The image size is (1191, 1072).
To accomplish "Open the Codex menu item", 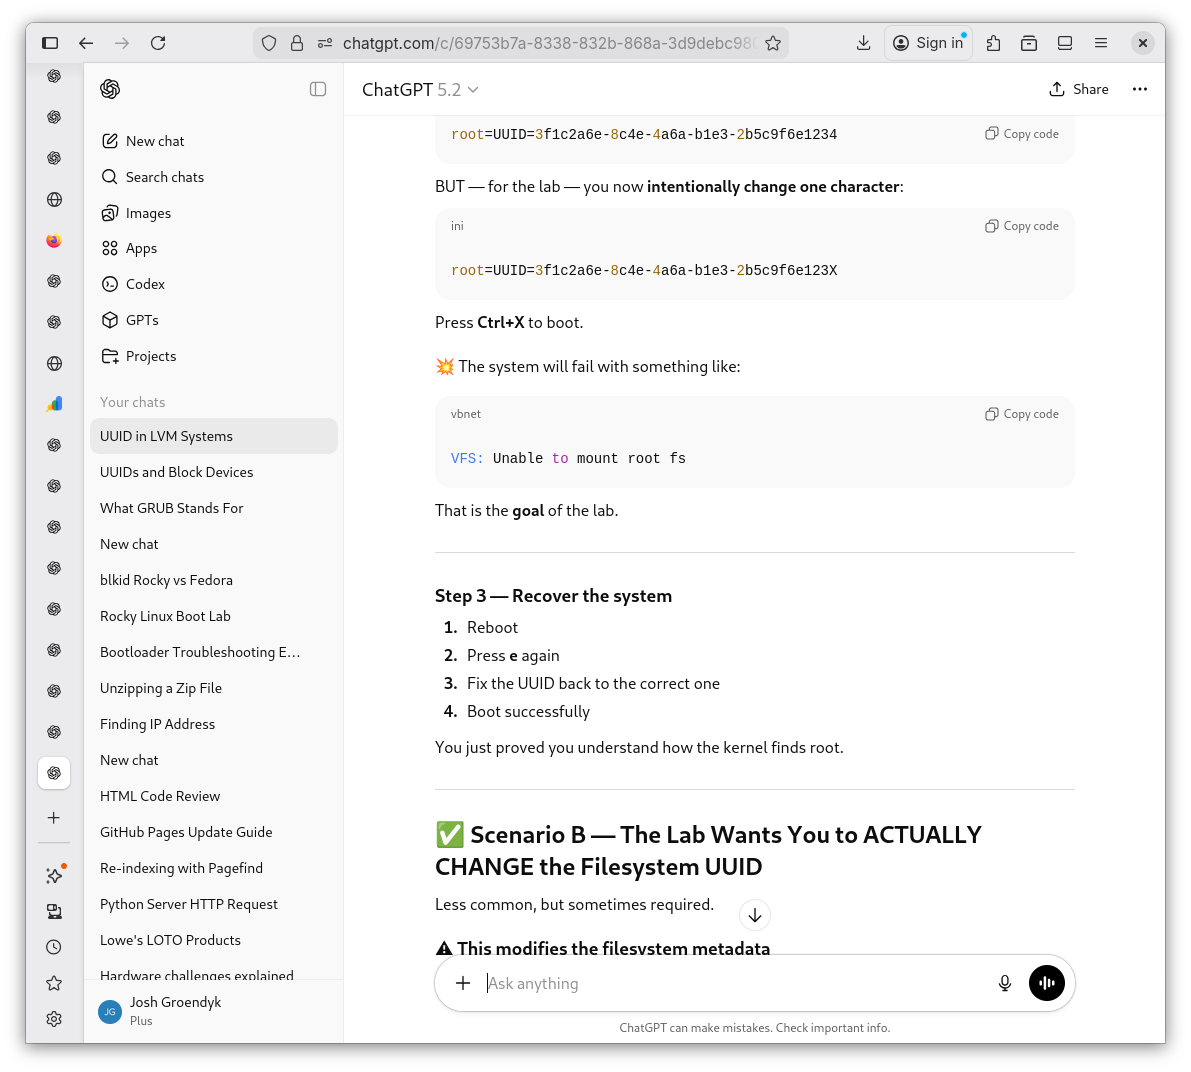I will click(145, 284).
